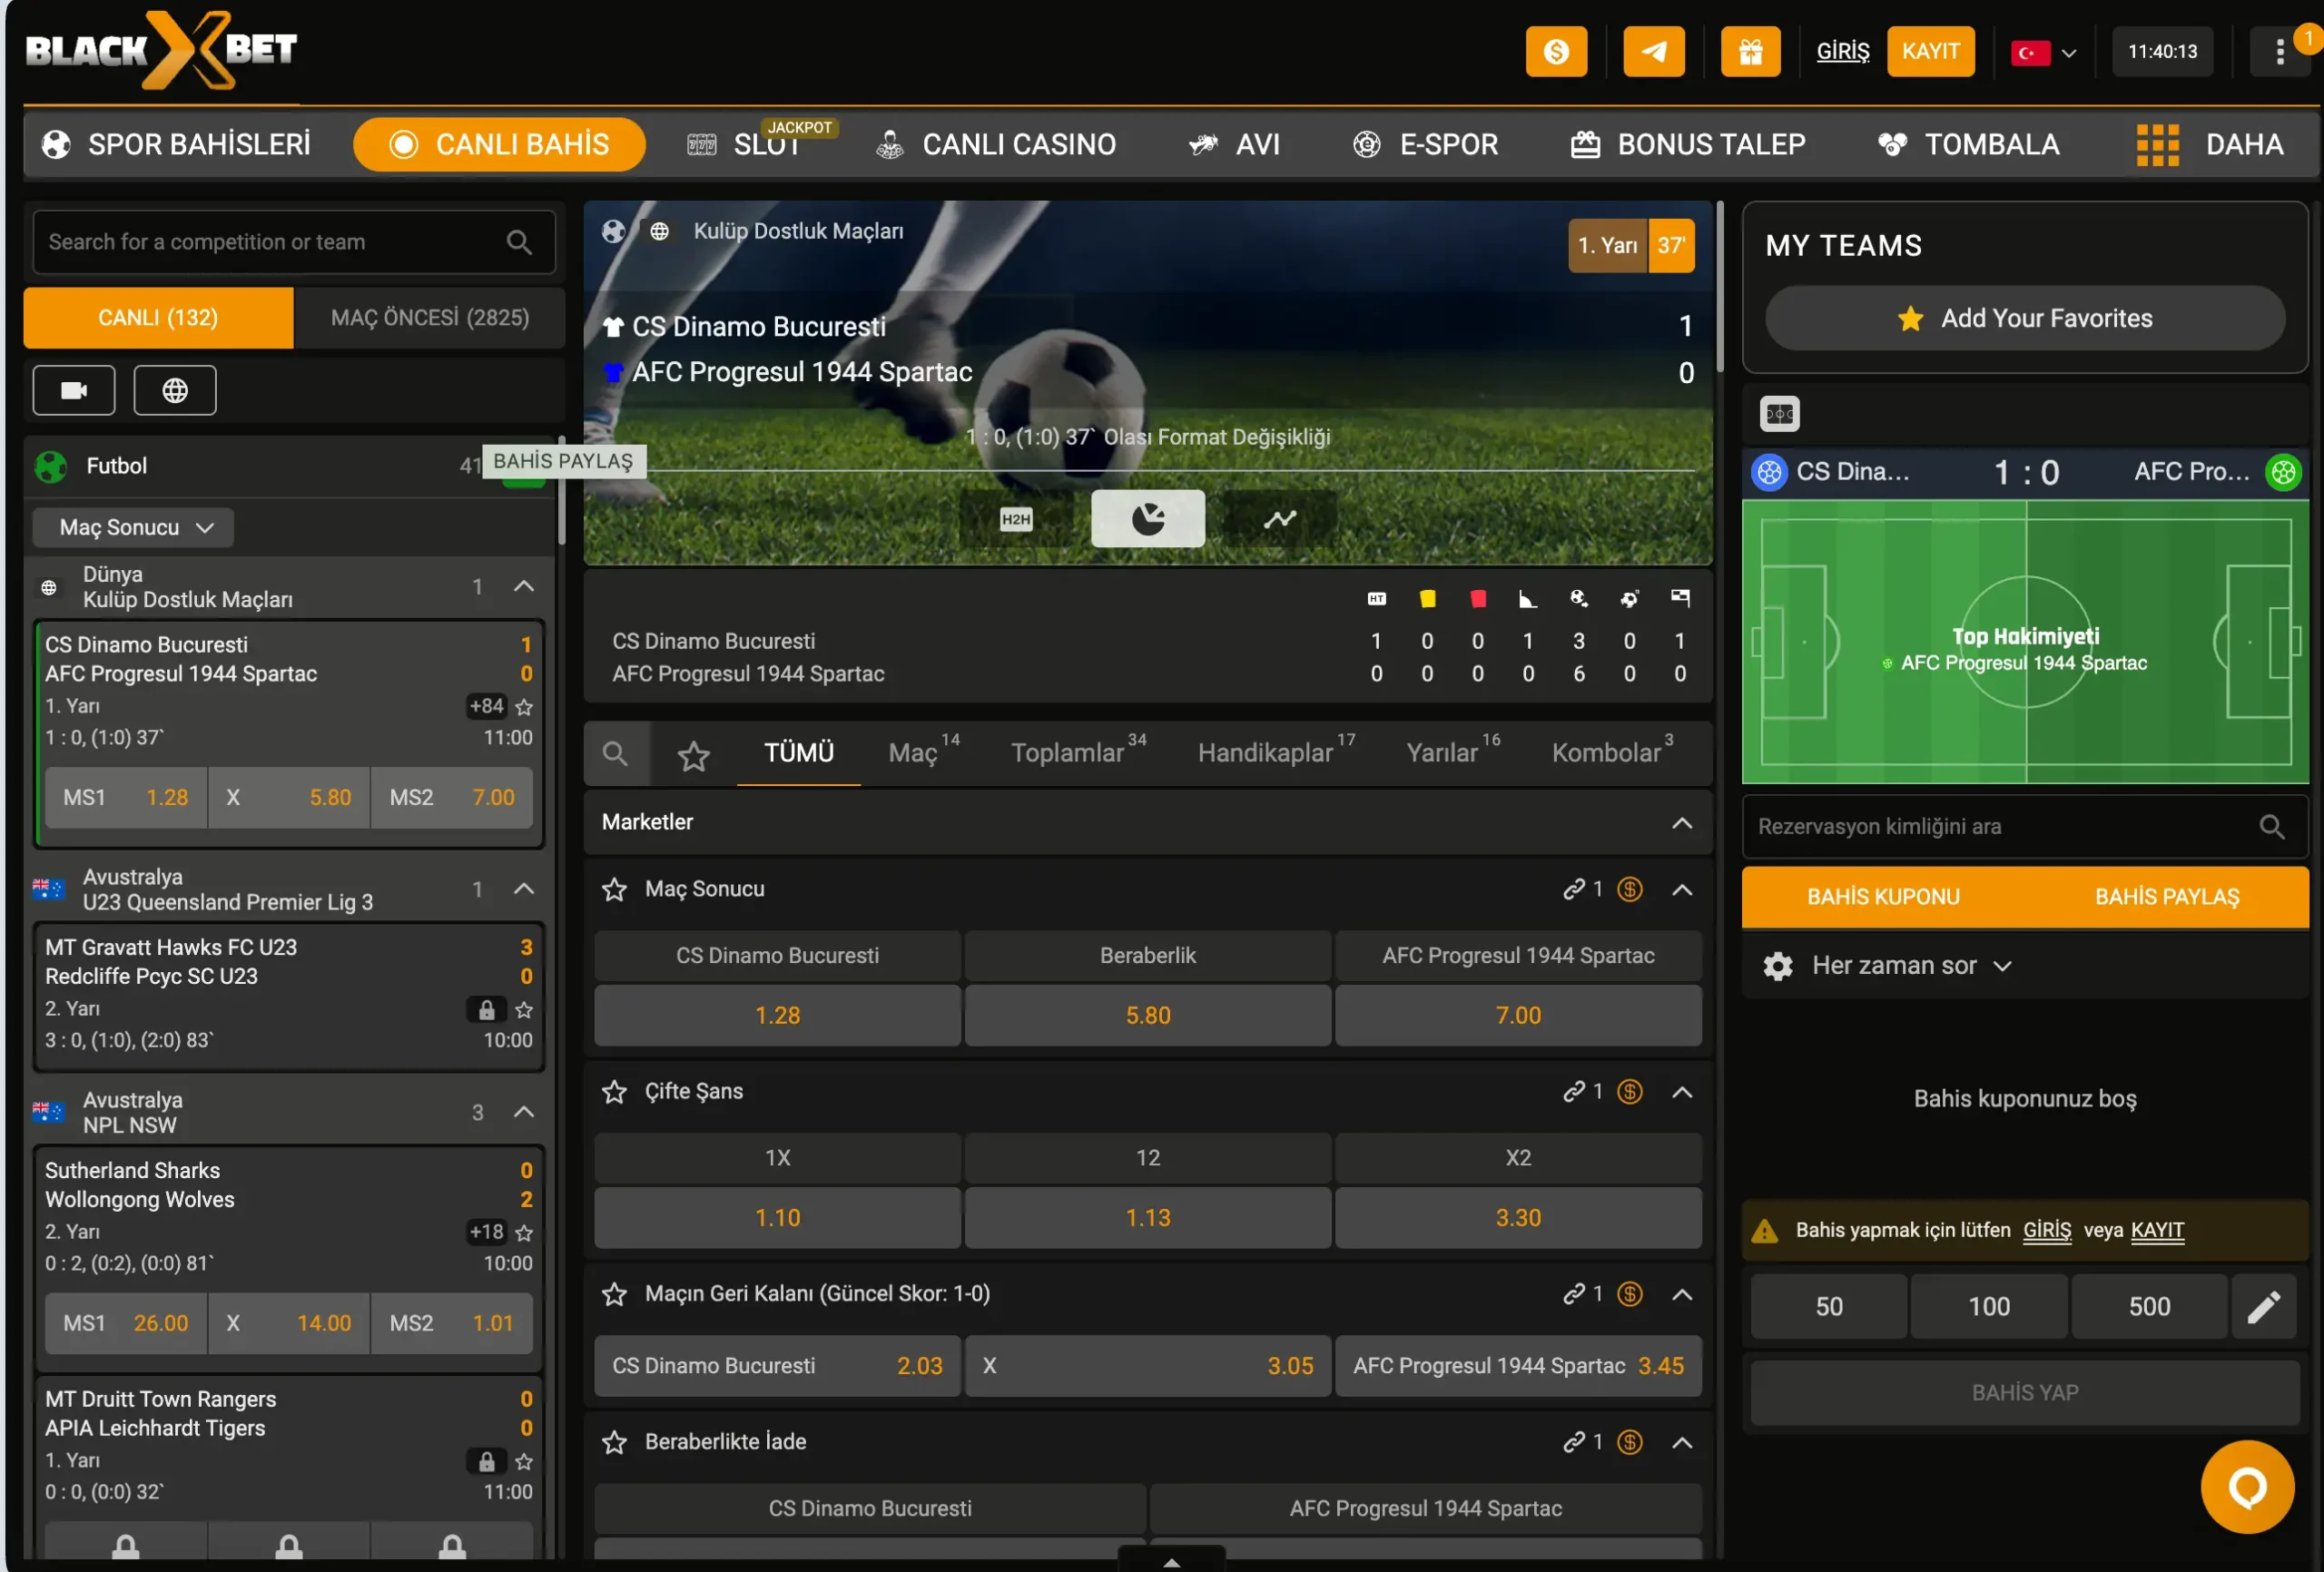This screenshot has width=2324, height=1572.
Task: Favorite the CS Dinamo Bucuresti match star
Action: (x=524, y=707)
